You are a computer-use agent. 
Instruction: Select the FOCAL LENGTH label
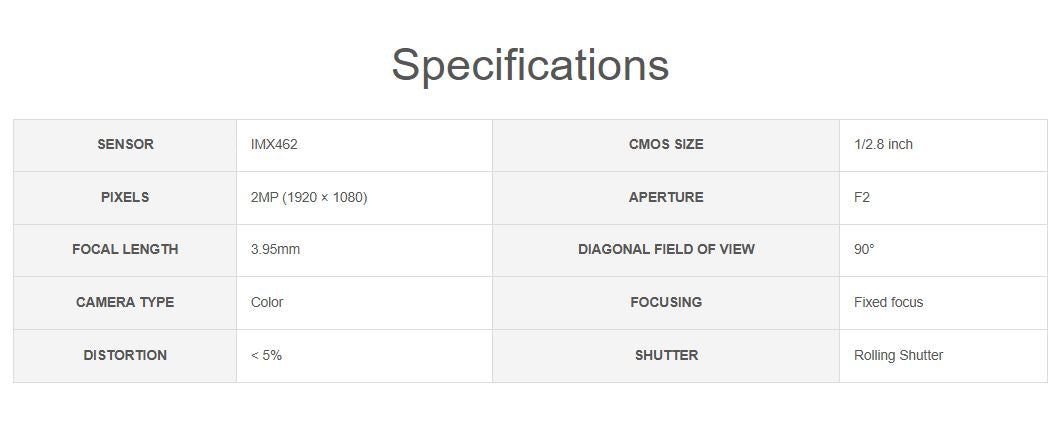point(125,250)
